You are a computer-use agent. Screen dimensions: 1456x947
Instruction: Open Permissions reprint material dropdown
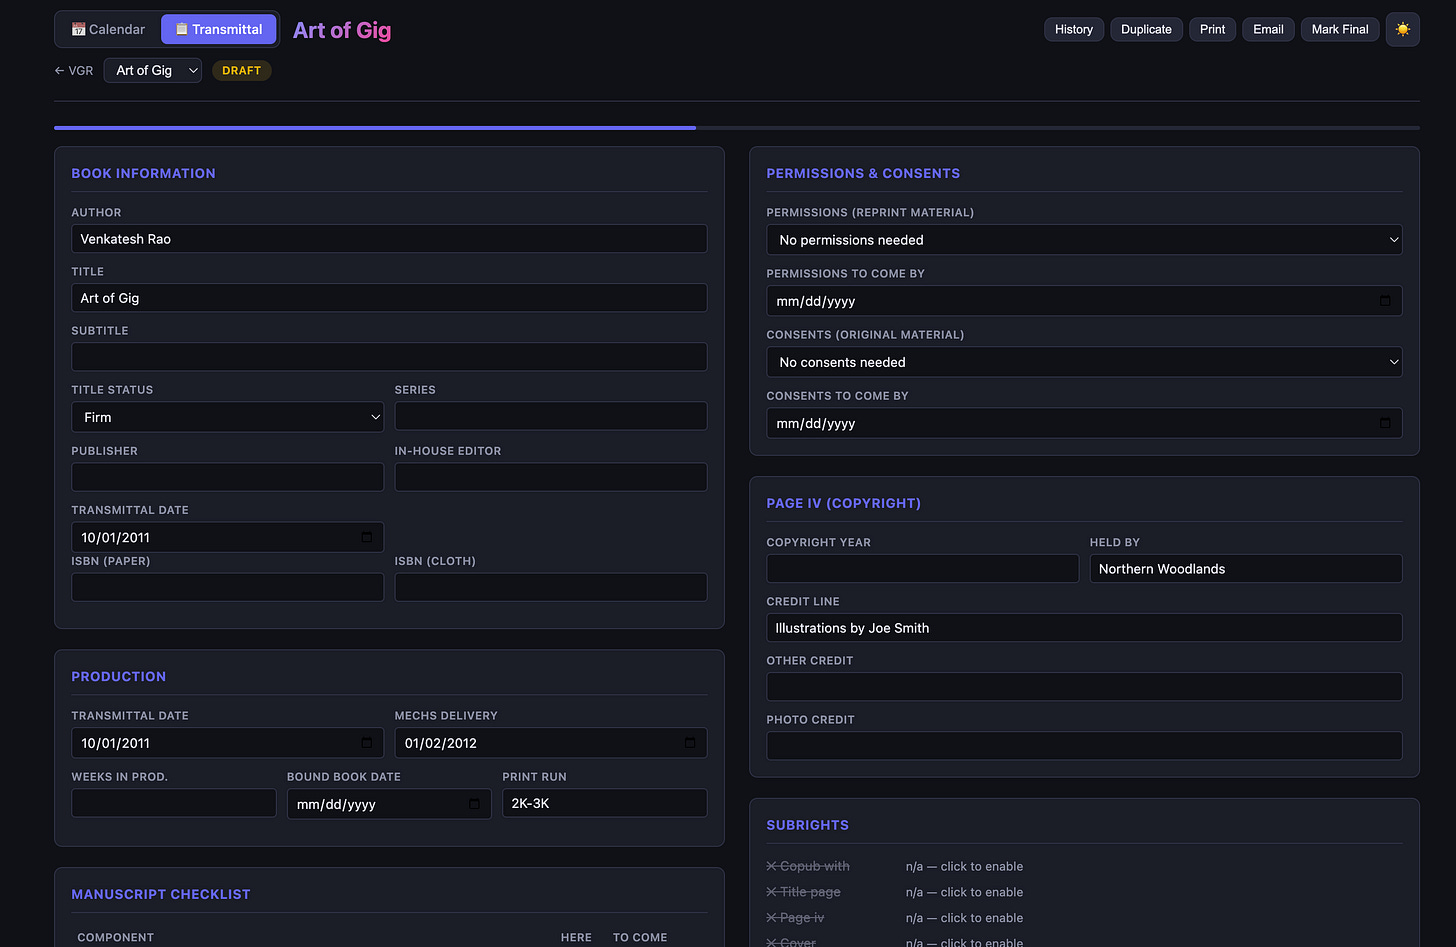pyautogui.click(x=1084, y=240)
